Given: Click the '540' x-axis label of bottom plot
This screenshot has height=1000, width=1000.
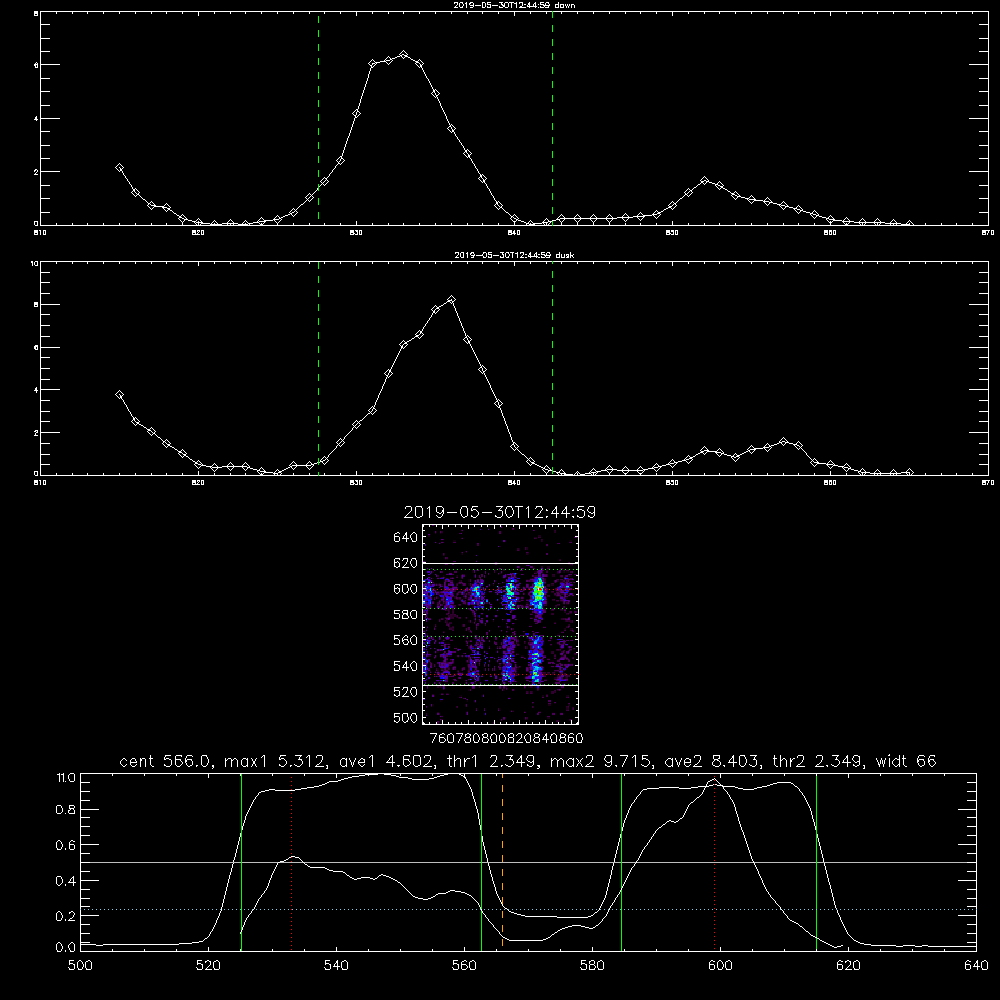Looking at the screenshot, I should [336, 966].
